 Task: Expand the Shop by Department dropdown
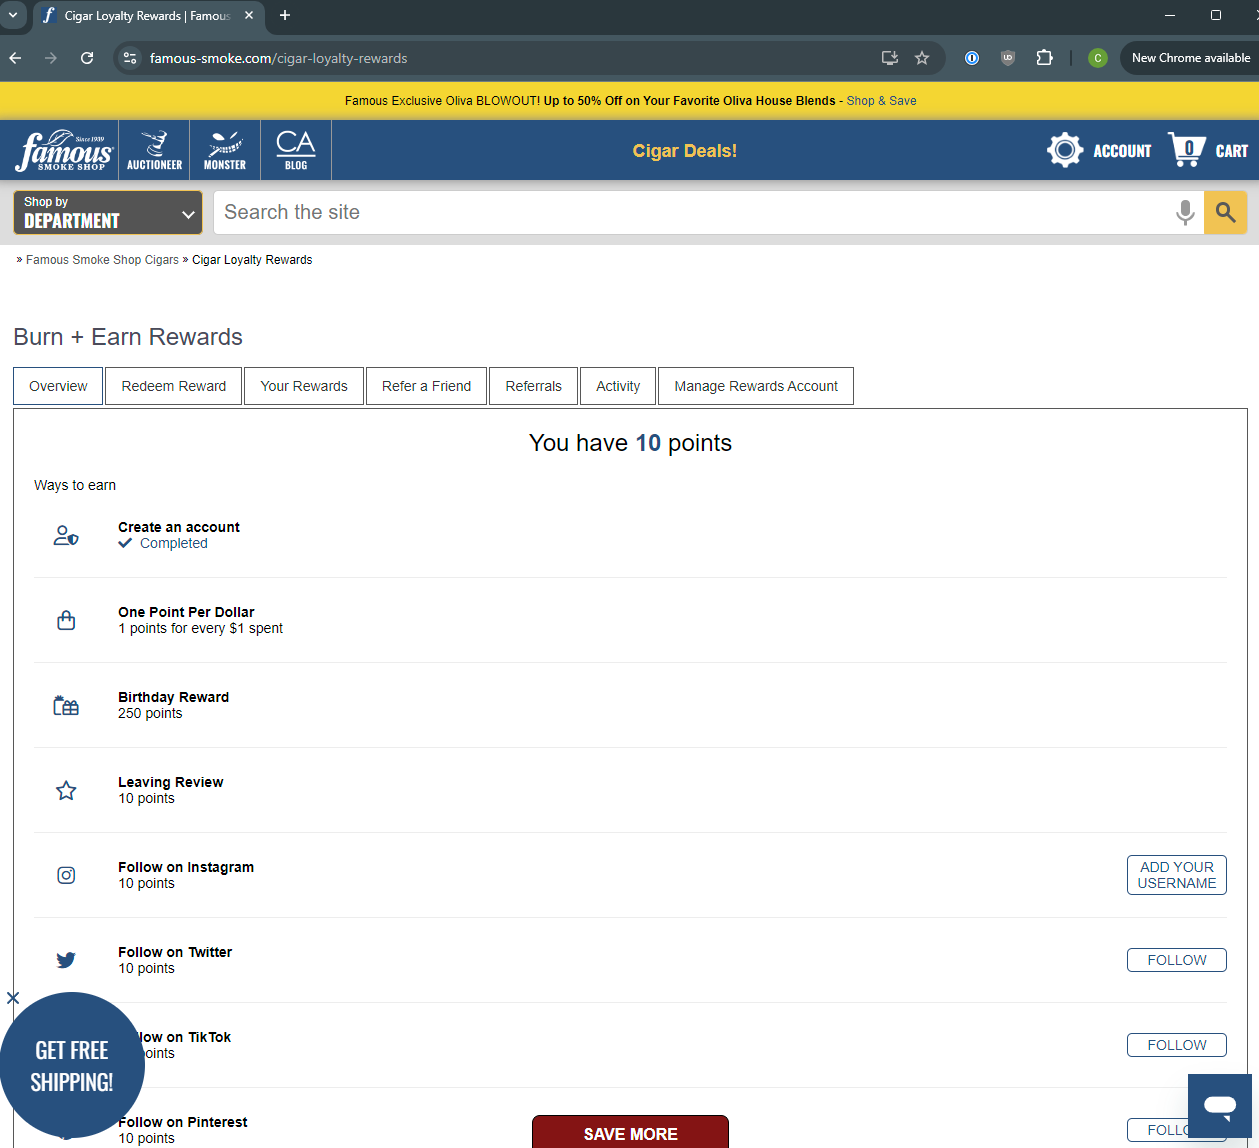(108, 212)
